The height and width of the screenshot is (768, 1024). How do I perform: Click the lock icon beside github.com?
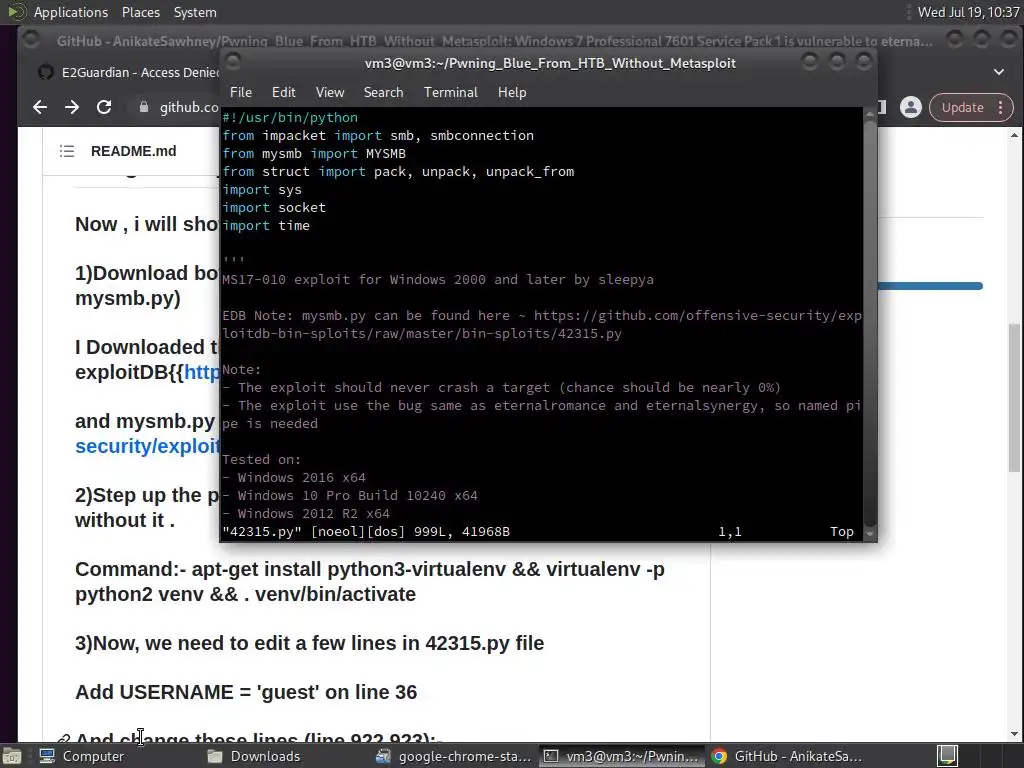144,107
